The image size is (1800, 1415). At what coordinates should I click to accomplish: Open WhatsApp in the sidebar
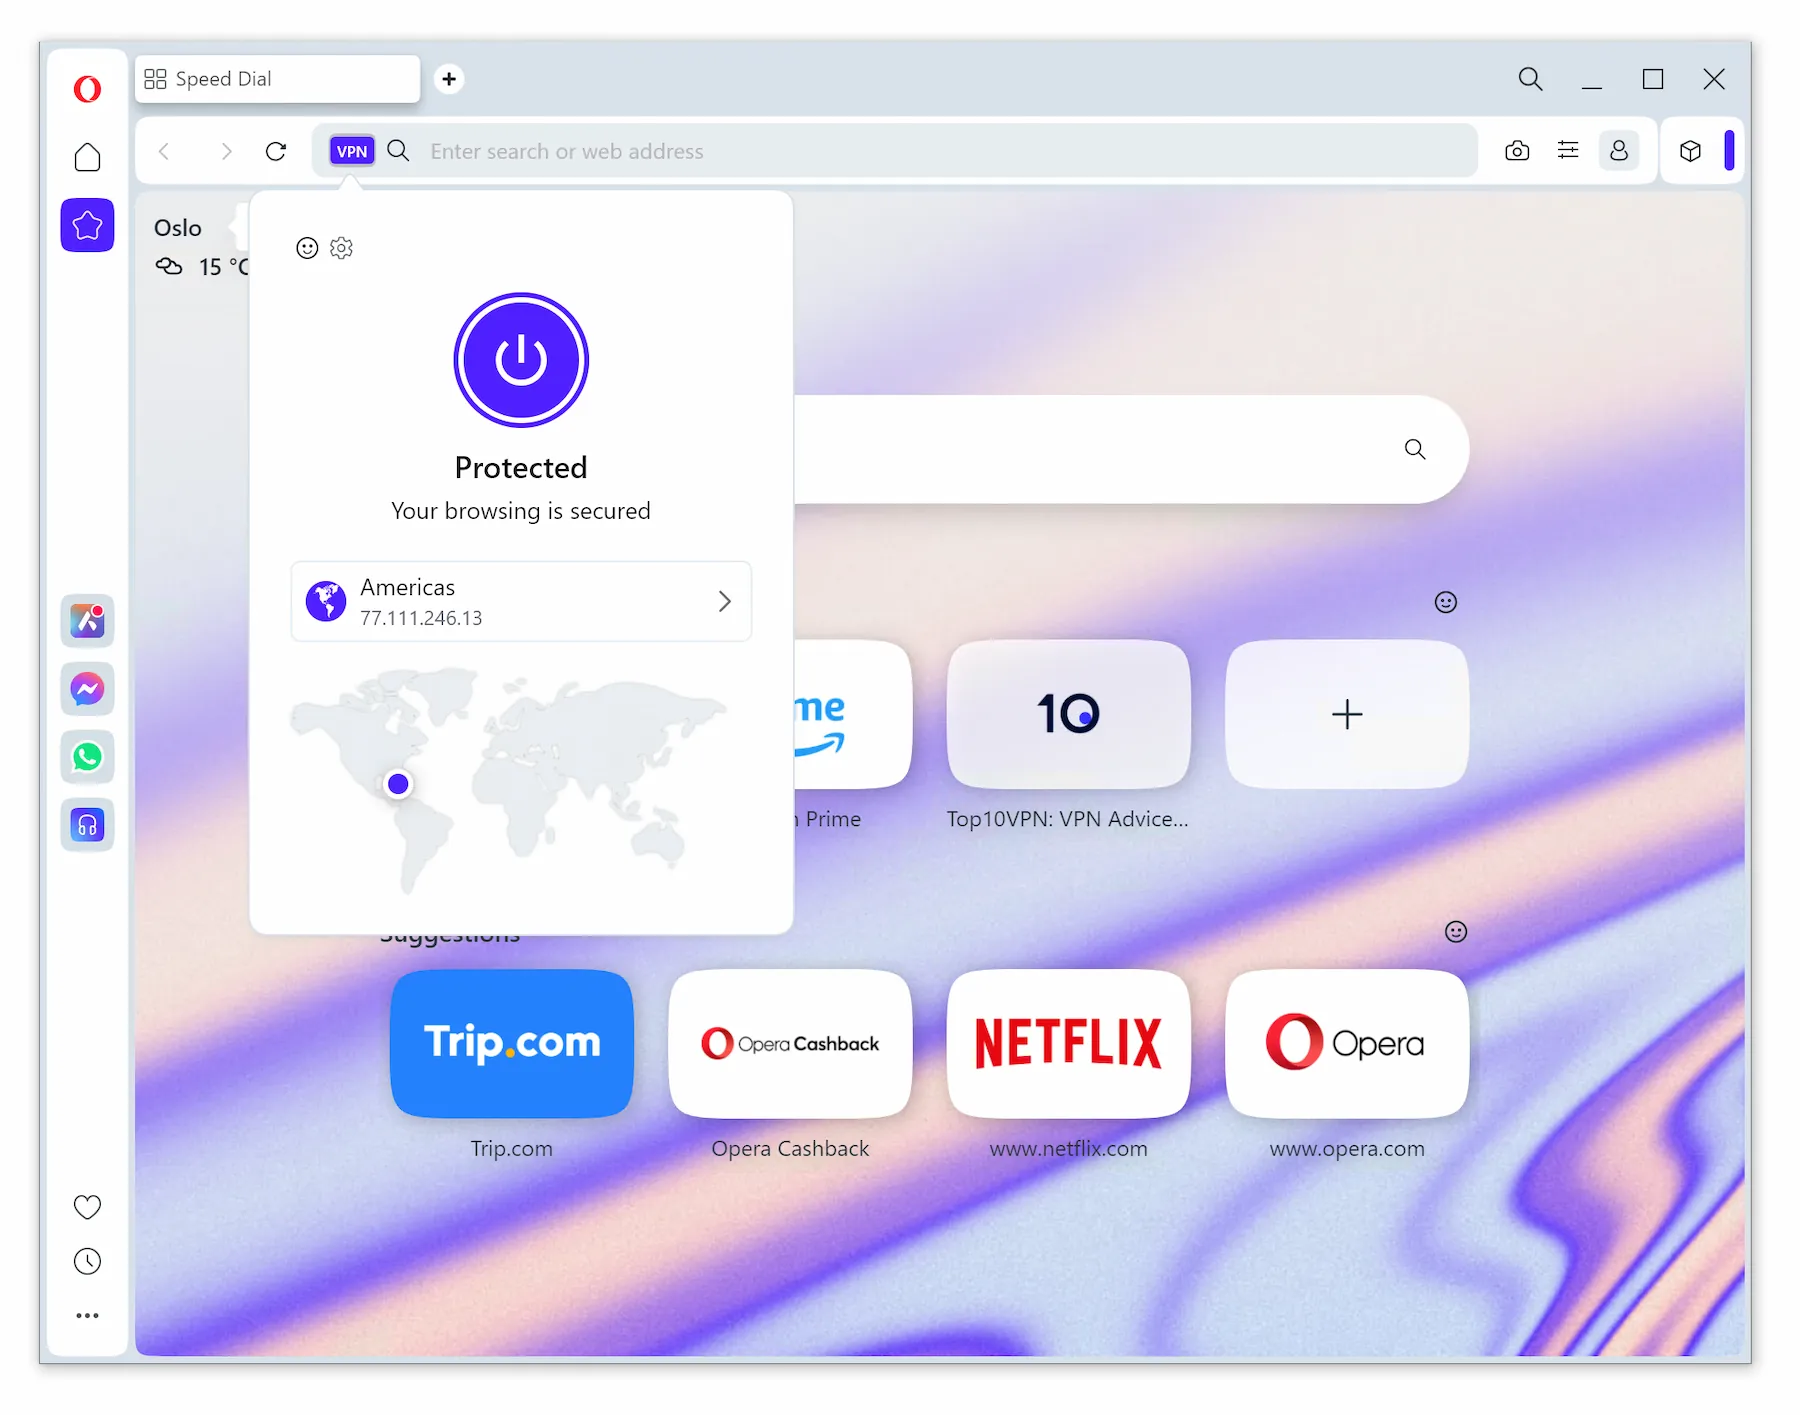(x=87, y=757)
